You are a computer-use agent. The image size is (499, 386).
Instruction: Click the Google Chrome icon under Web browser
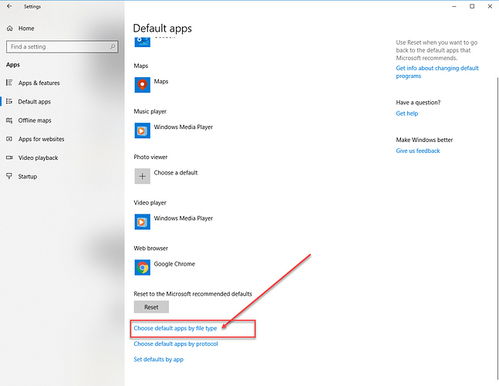click(x=142, y=267)
